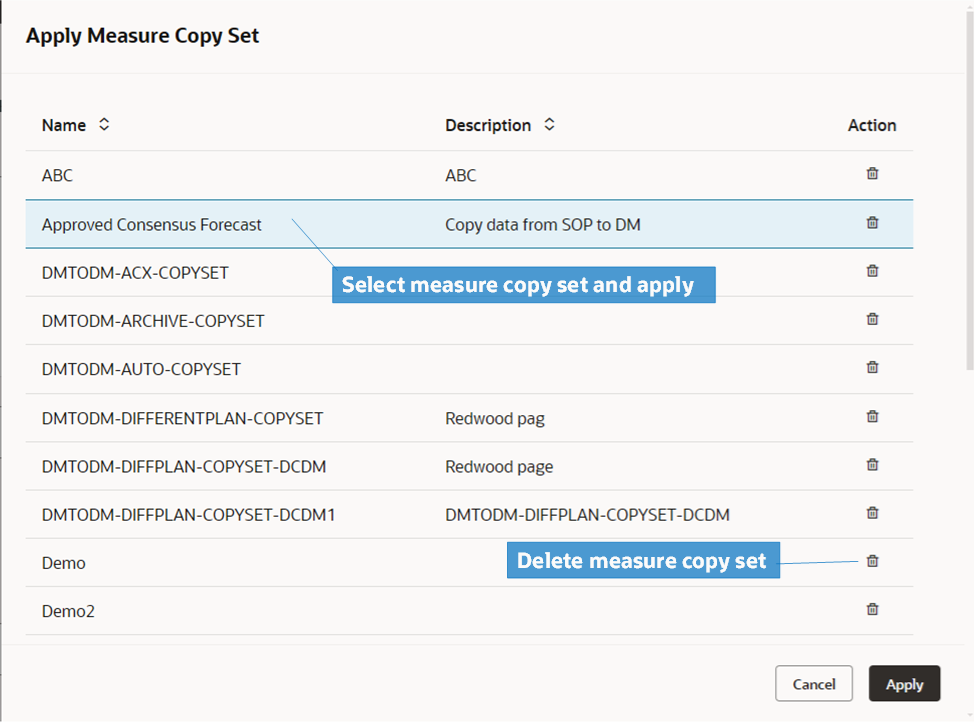The image size is (975, 724).
Task: Toggle sort order on the Name column
Action: click(101, 125)
